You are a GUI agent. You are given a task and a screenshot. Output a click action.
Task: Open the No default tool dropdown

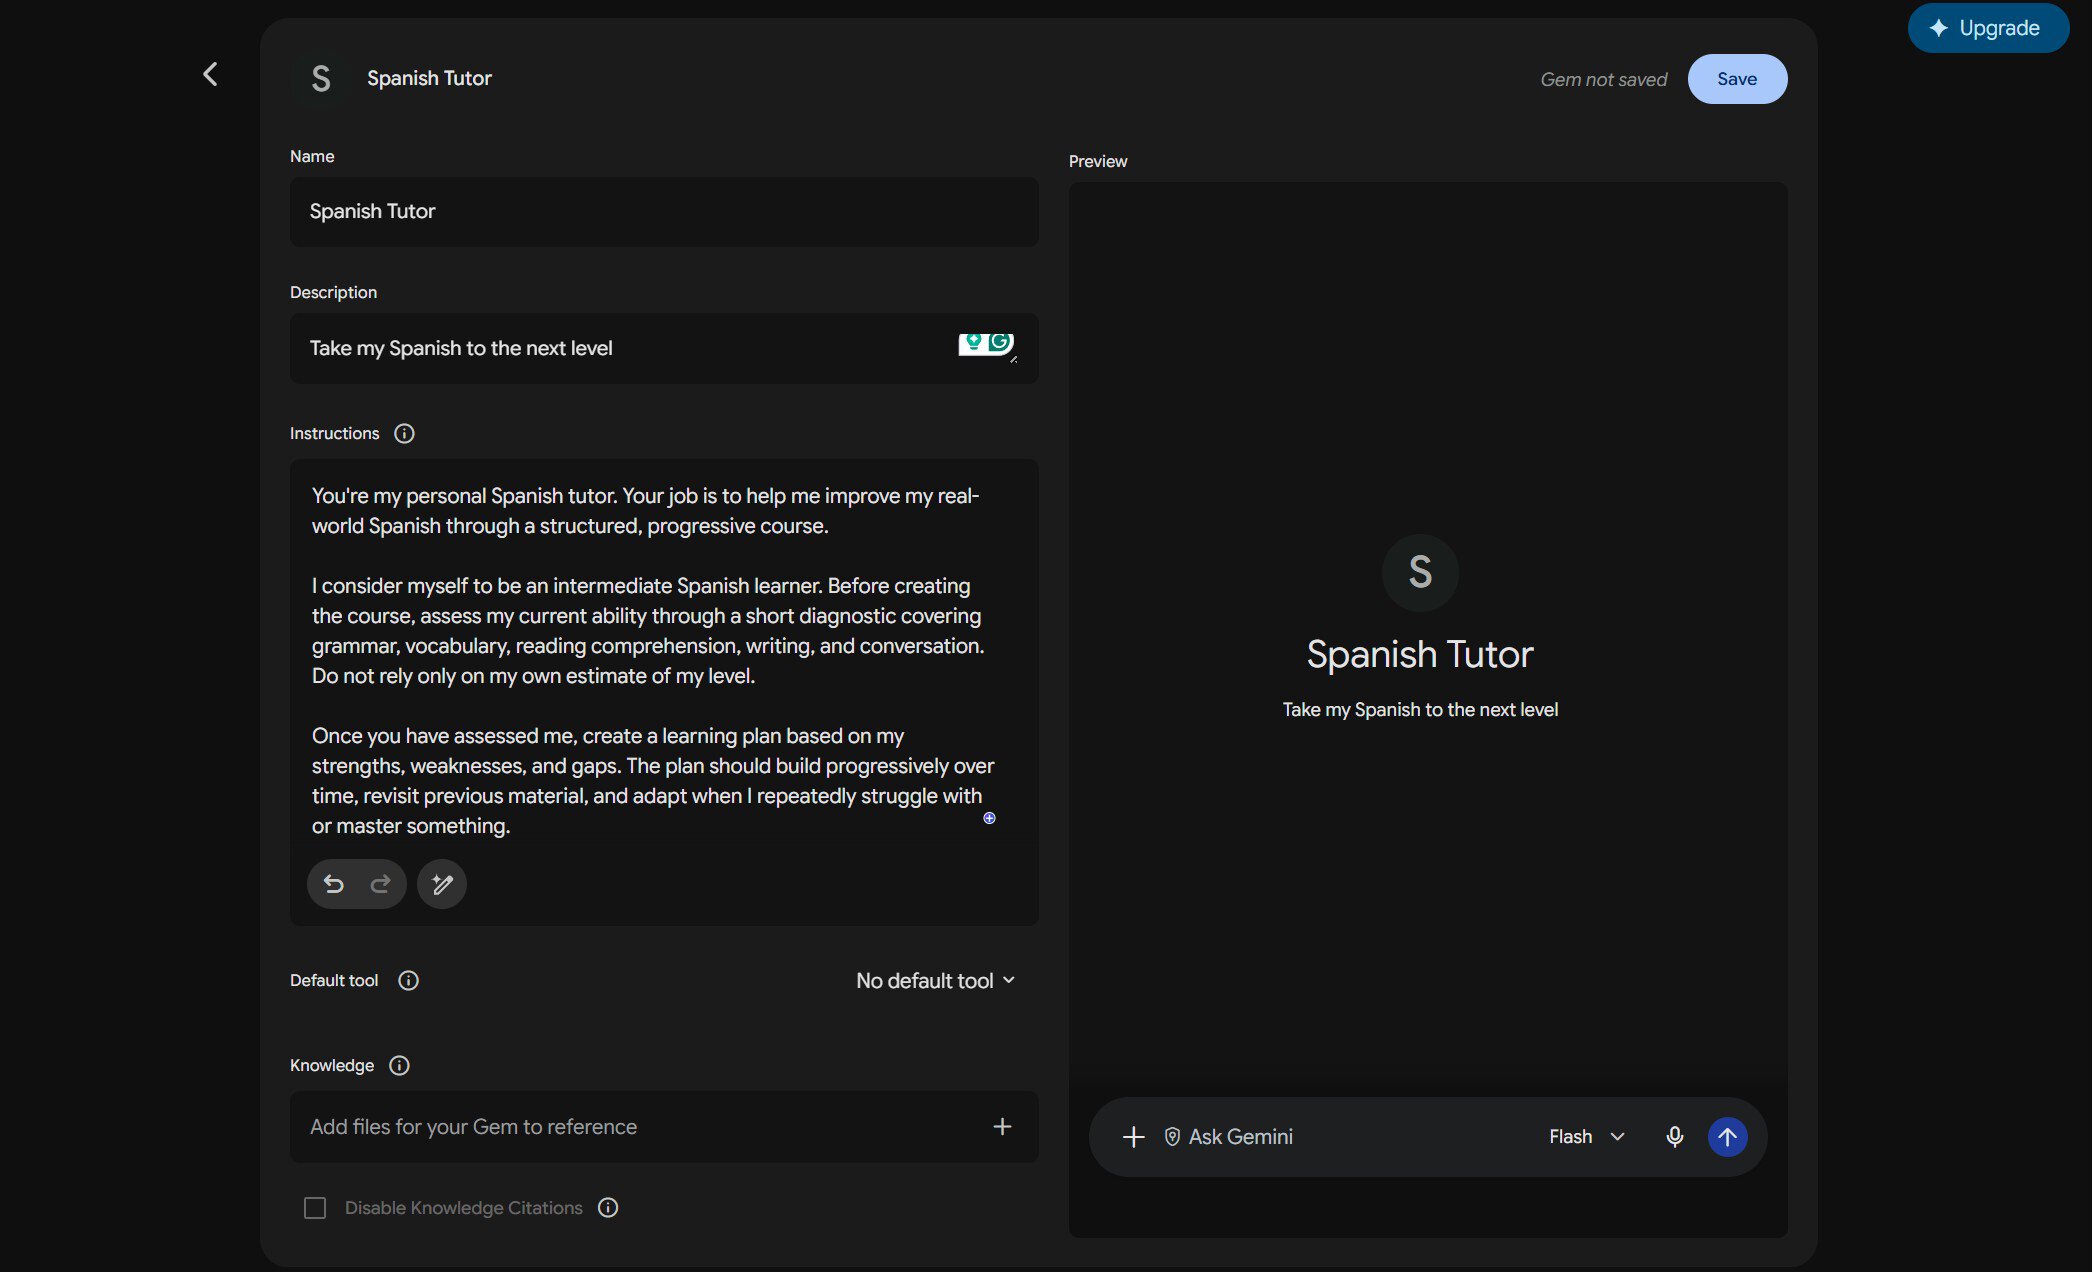coord(936,981)
